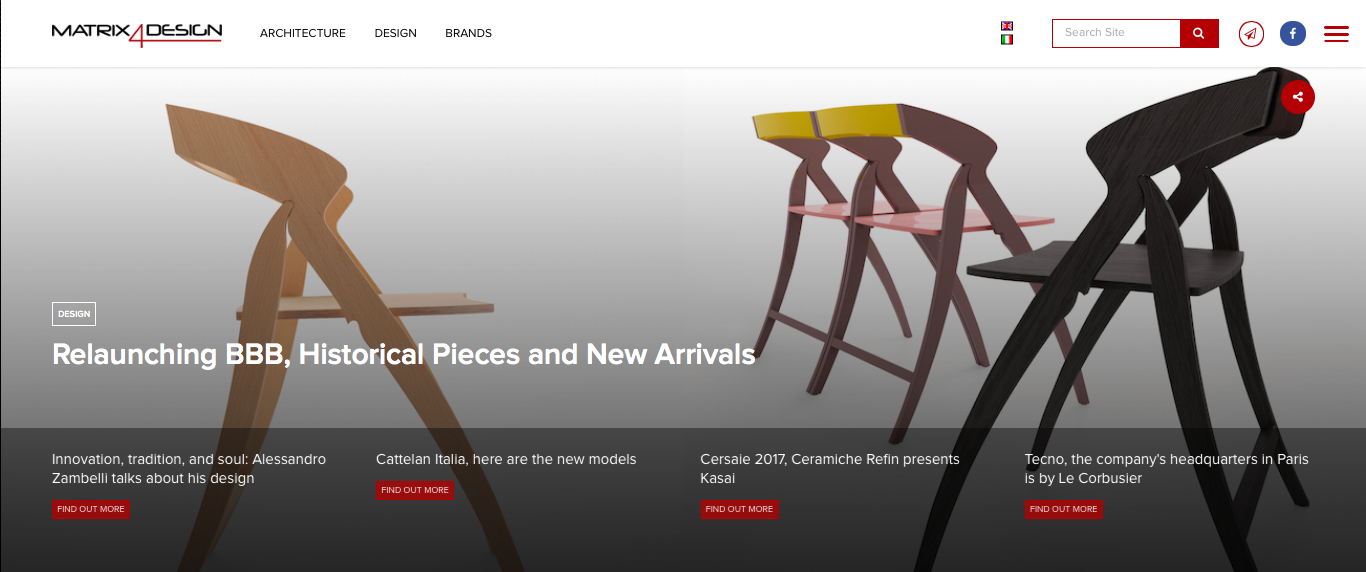Open the Brands menu item
This screenshot has width=1366, height=572.
pyautogui.click(x=469, y=33)
